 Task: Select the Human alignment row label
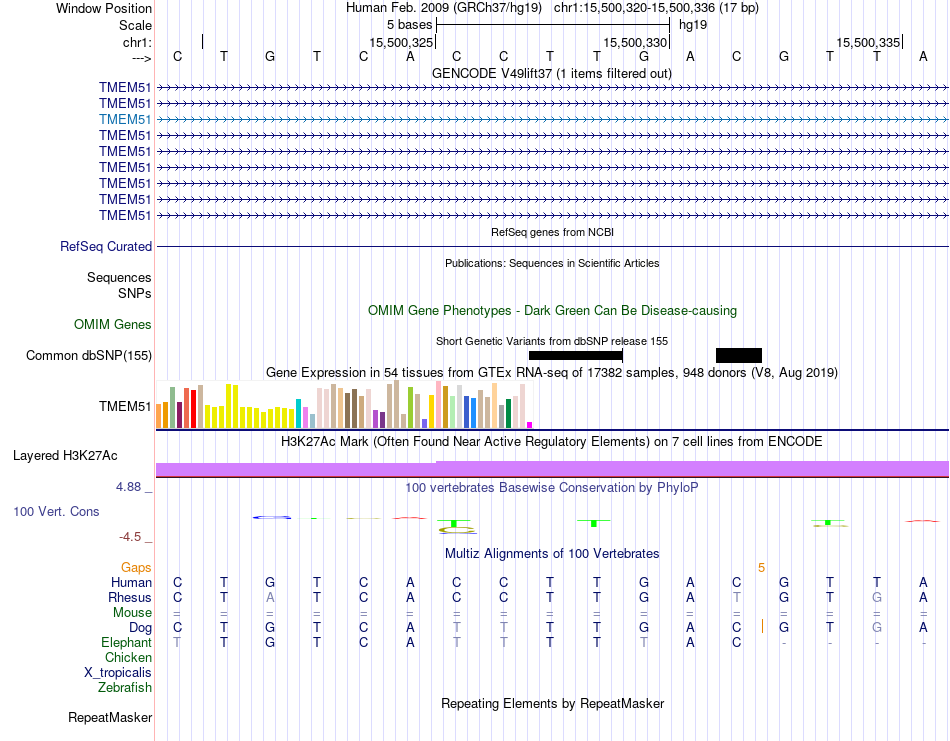(131, 582)
